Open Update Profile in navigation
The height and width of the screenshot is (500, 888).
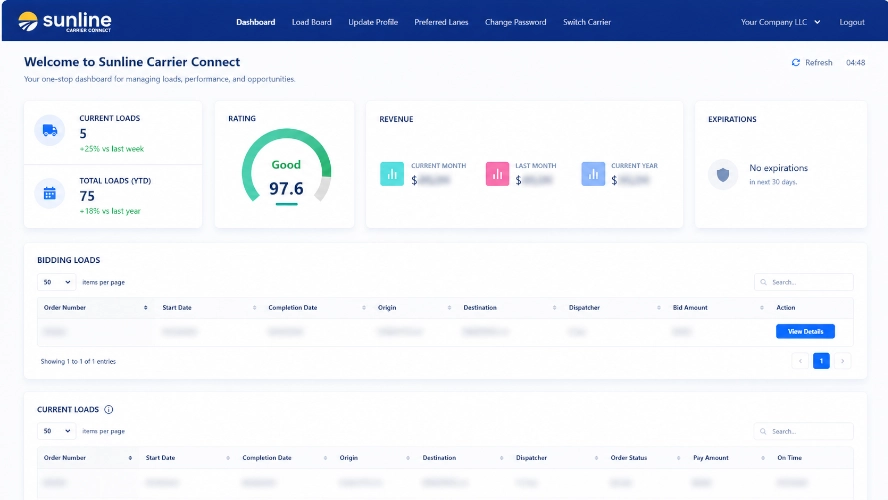click(x=373, y=22)
